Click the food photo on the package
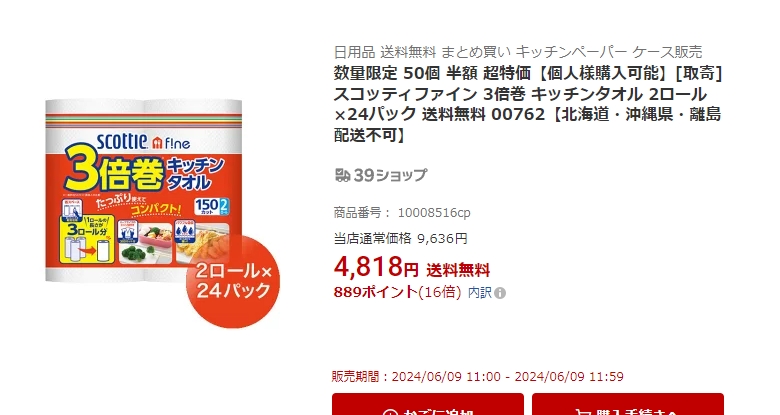Viewport: 780px width, 415px height. (174, 243)
